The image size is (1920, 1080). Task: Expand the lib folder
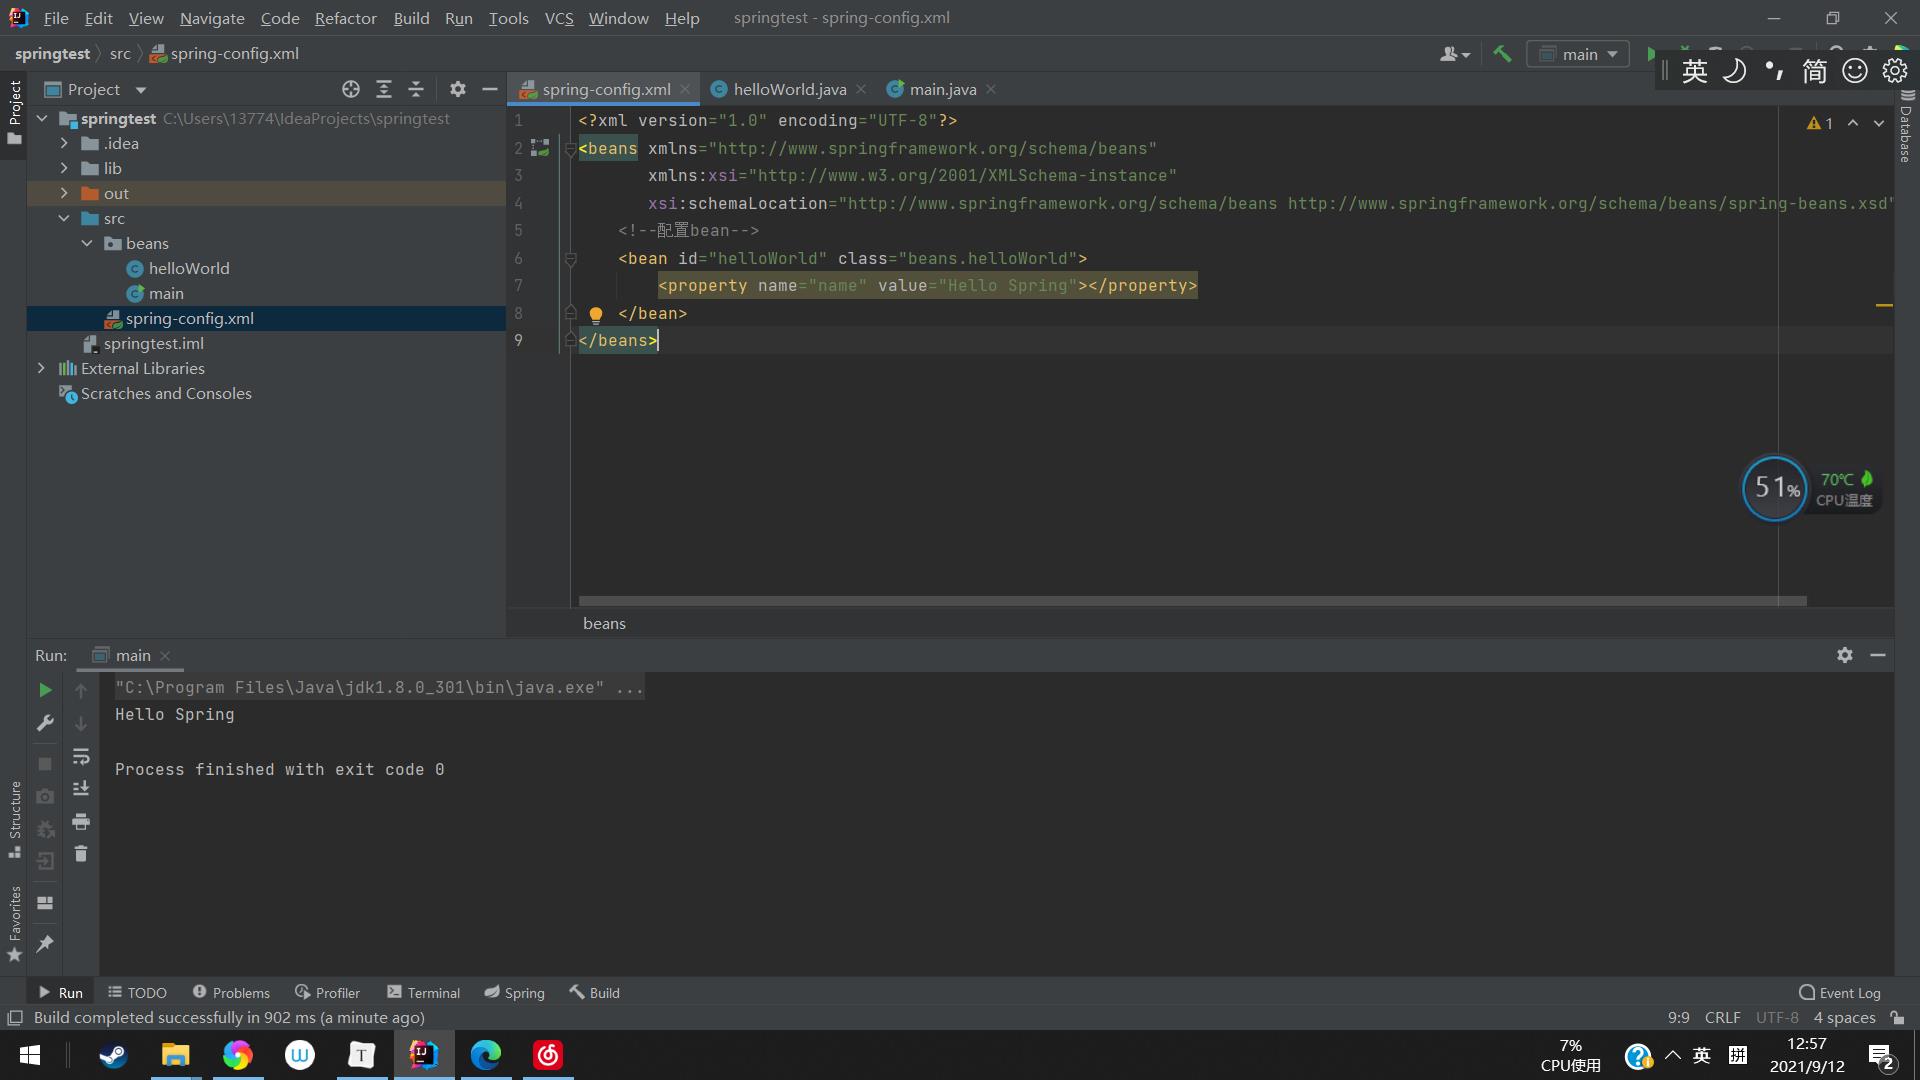pyautogui.click(x=64, y=168)
